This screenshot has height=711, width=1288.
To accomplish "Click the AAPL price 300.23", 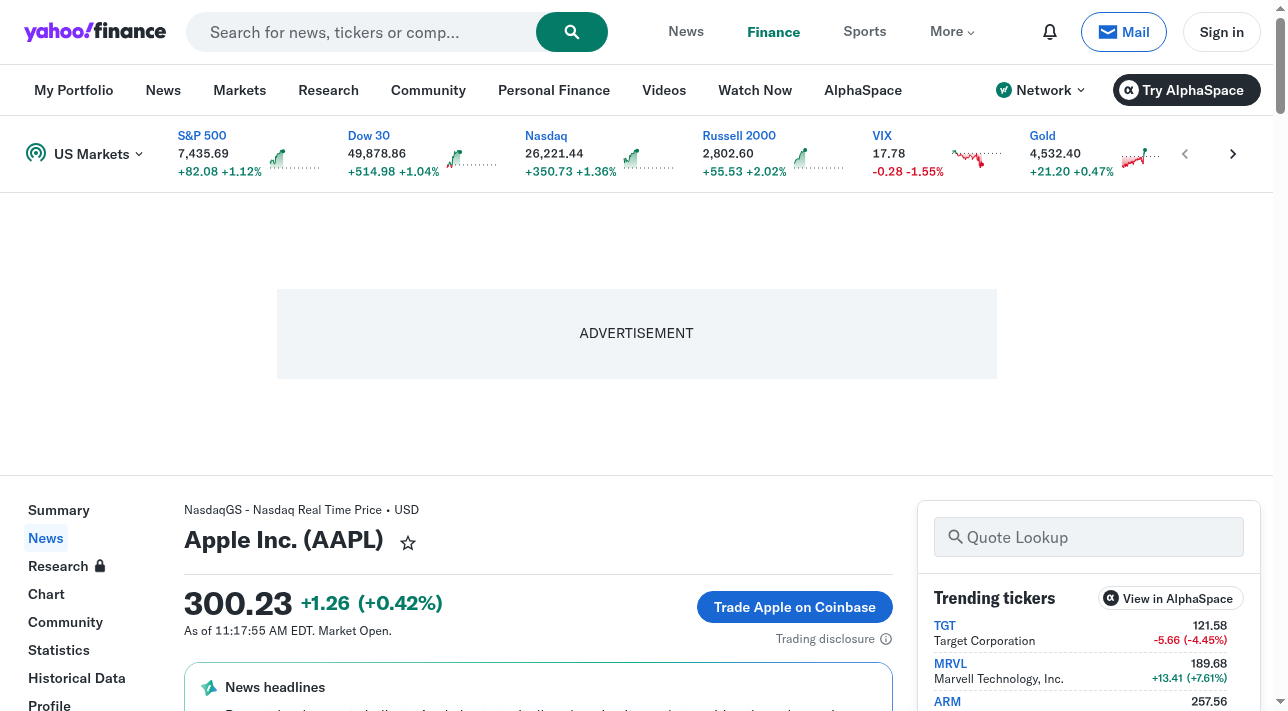I will (x=238, y=603).
